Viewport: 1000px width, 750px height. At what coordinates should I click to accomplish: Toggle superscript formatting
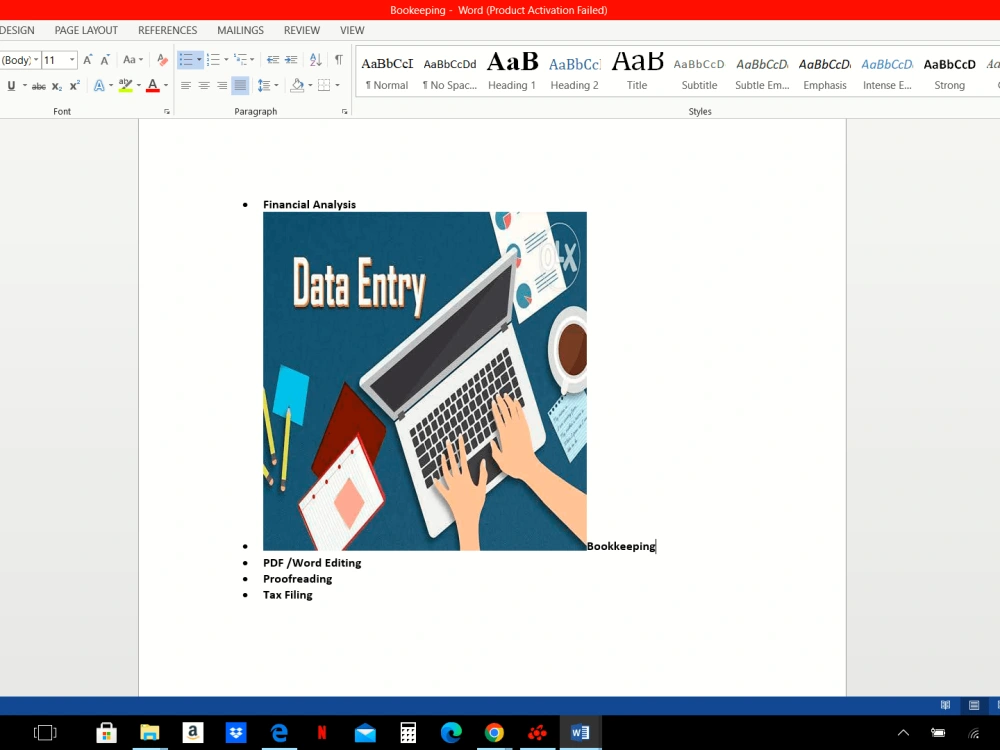(75, 86)
